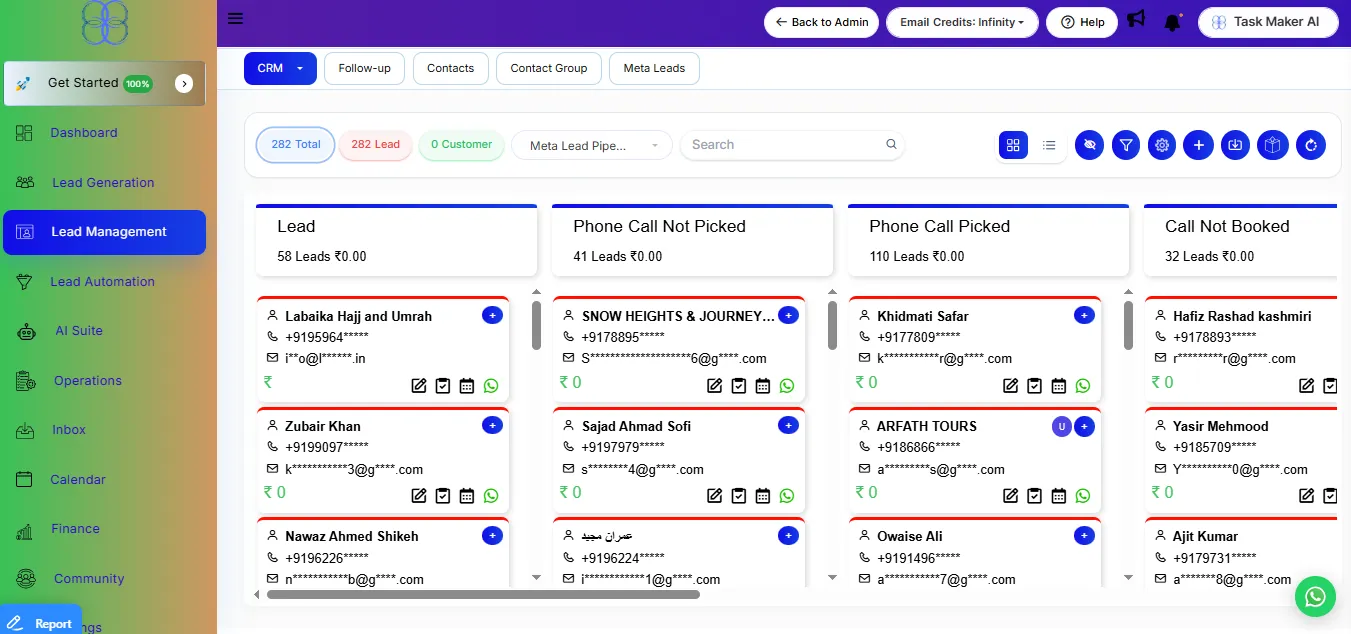This screenshot has height=634, width=1351.
Task: Click the notification bell icon
Action: point(1173,20)
